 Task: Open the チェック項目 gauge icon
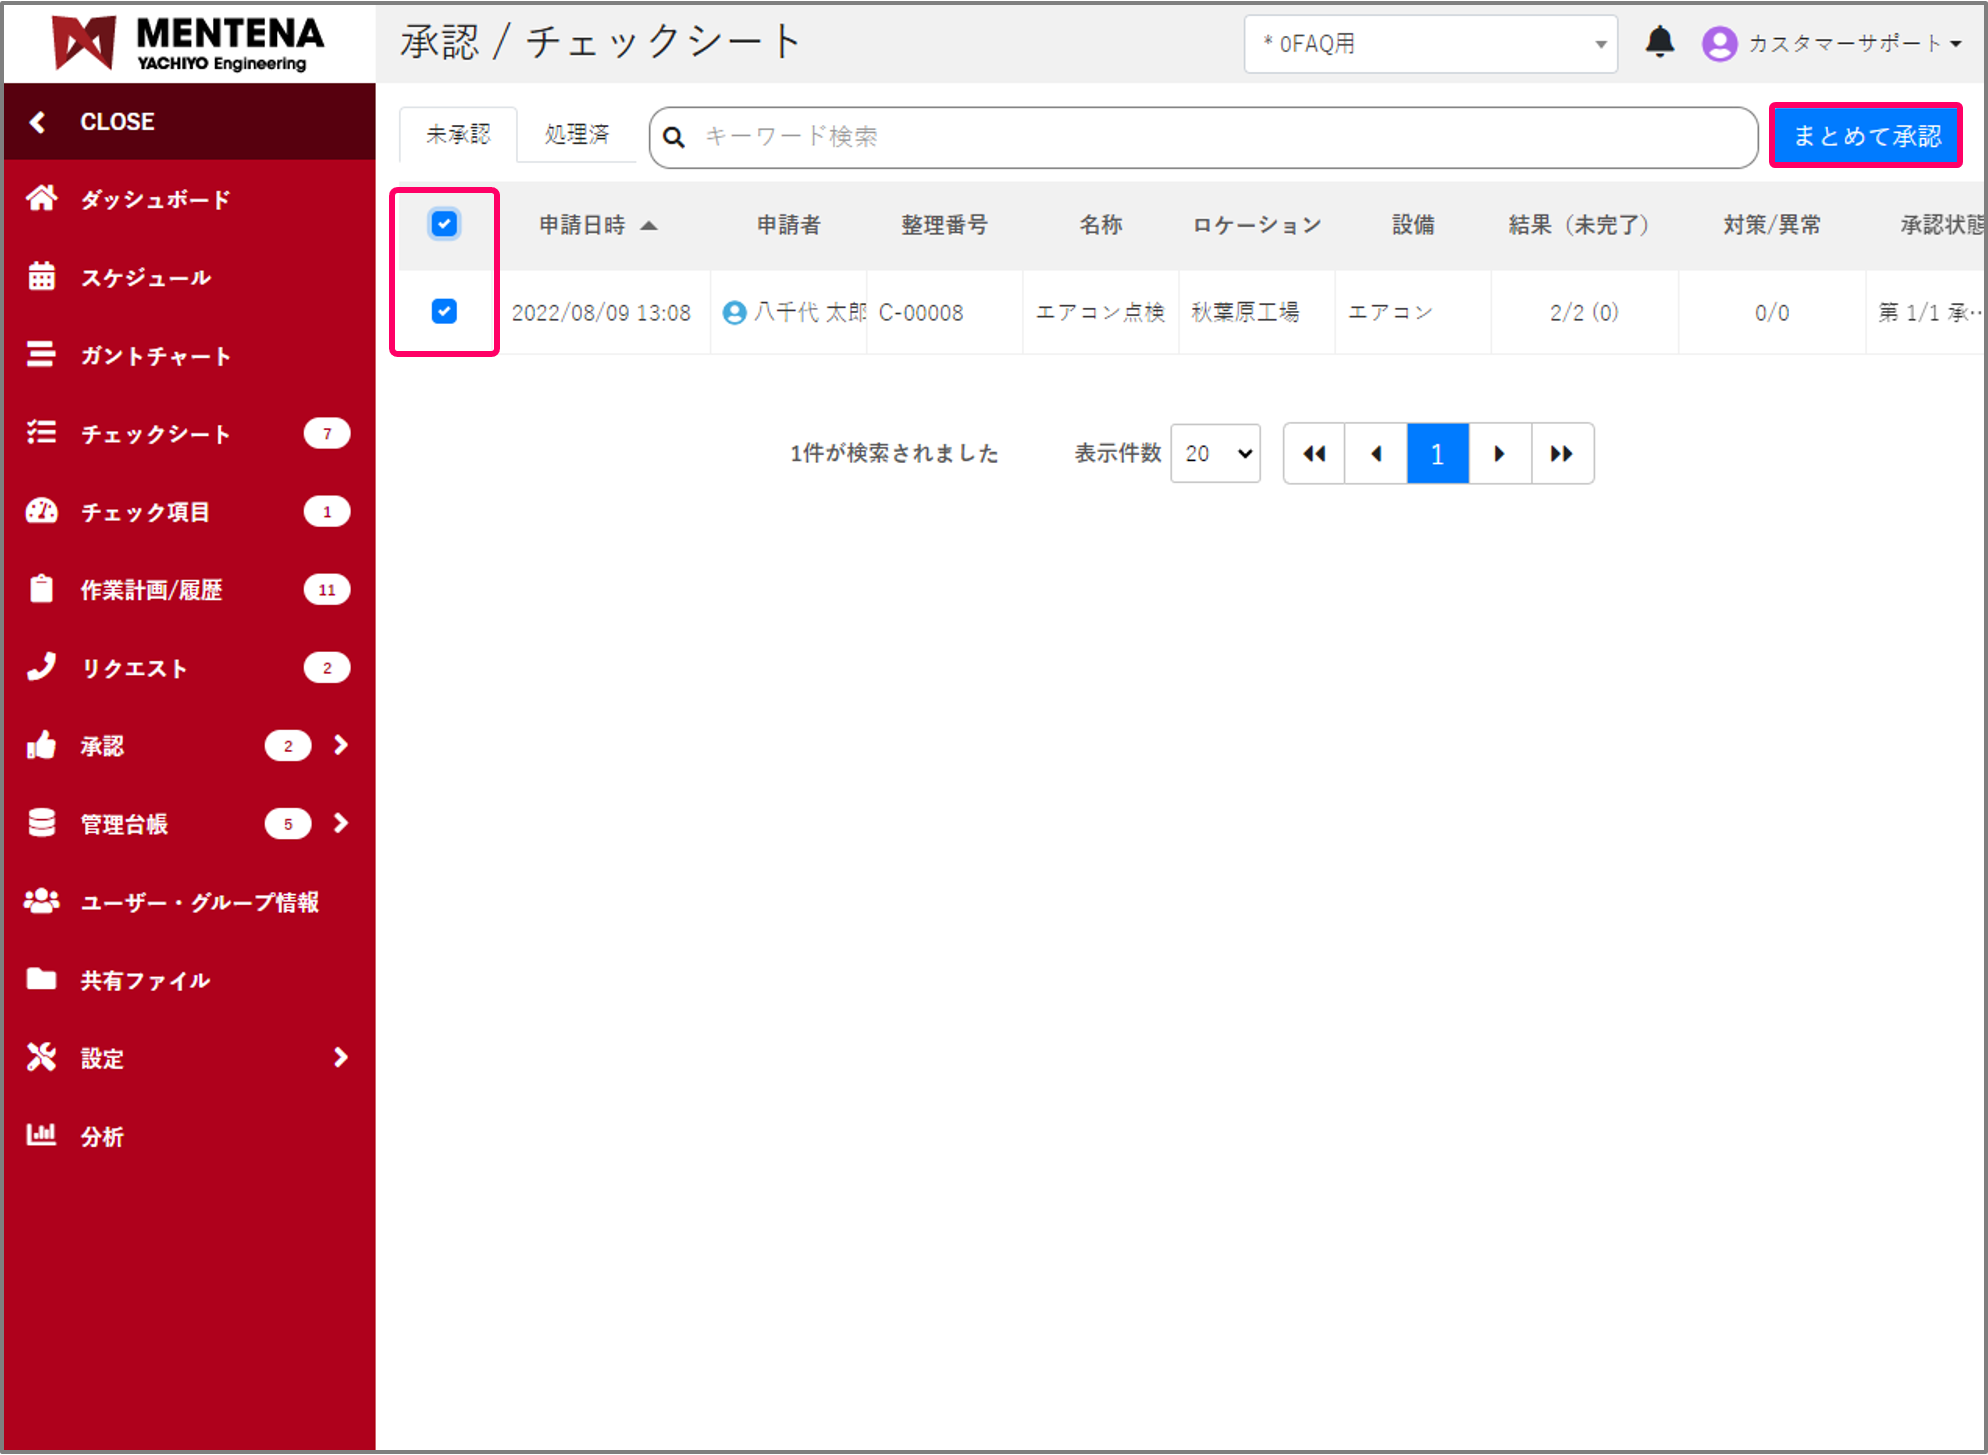(41, 511)
